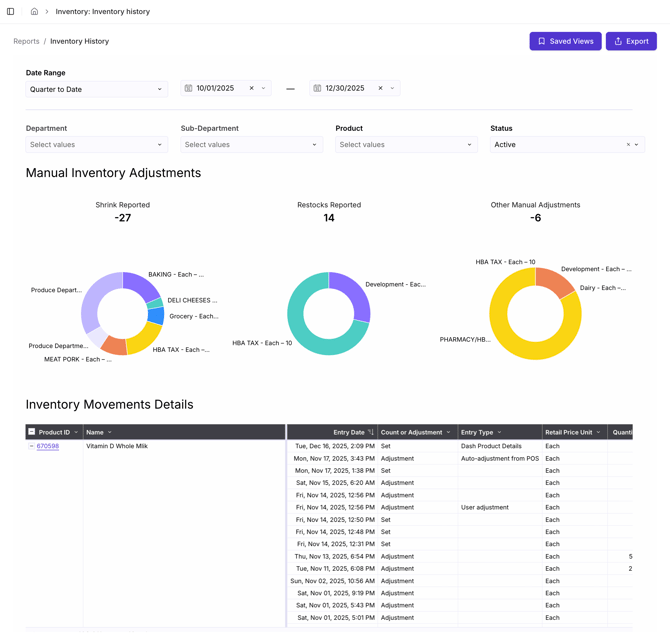Toggle the sidebar panel icon
Image resolution: width=670 pixels, height=638 pixels.
point(11,12)
